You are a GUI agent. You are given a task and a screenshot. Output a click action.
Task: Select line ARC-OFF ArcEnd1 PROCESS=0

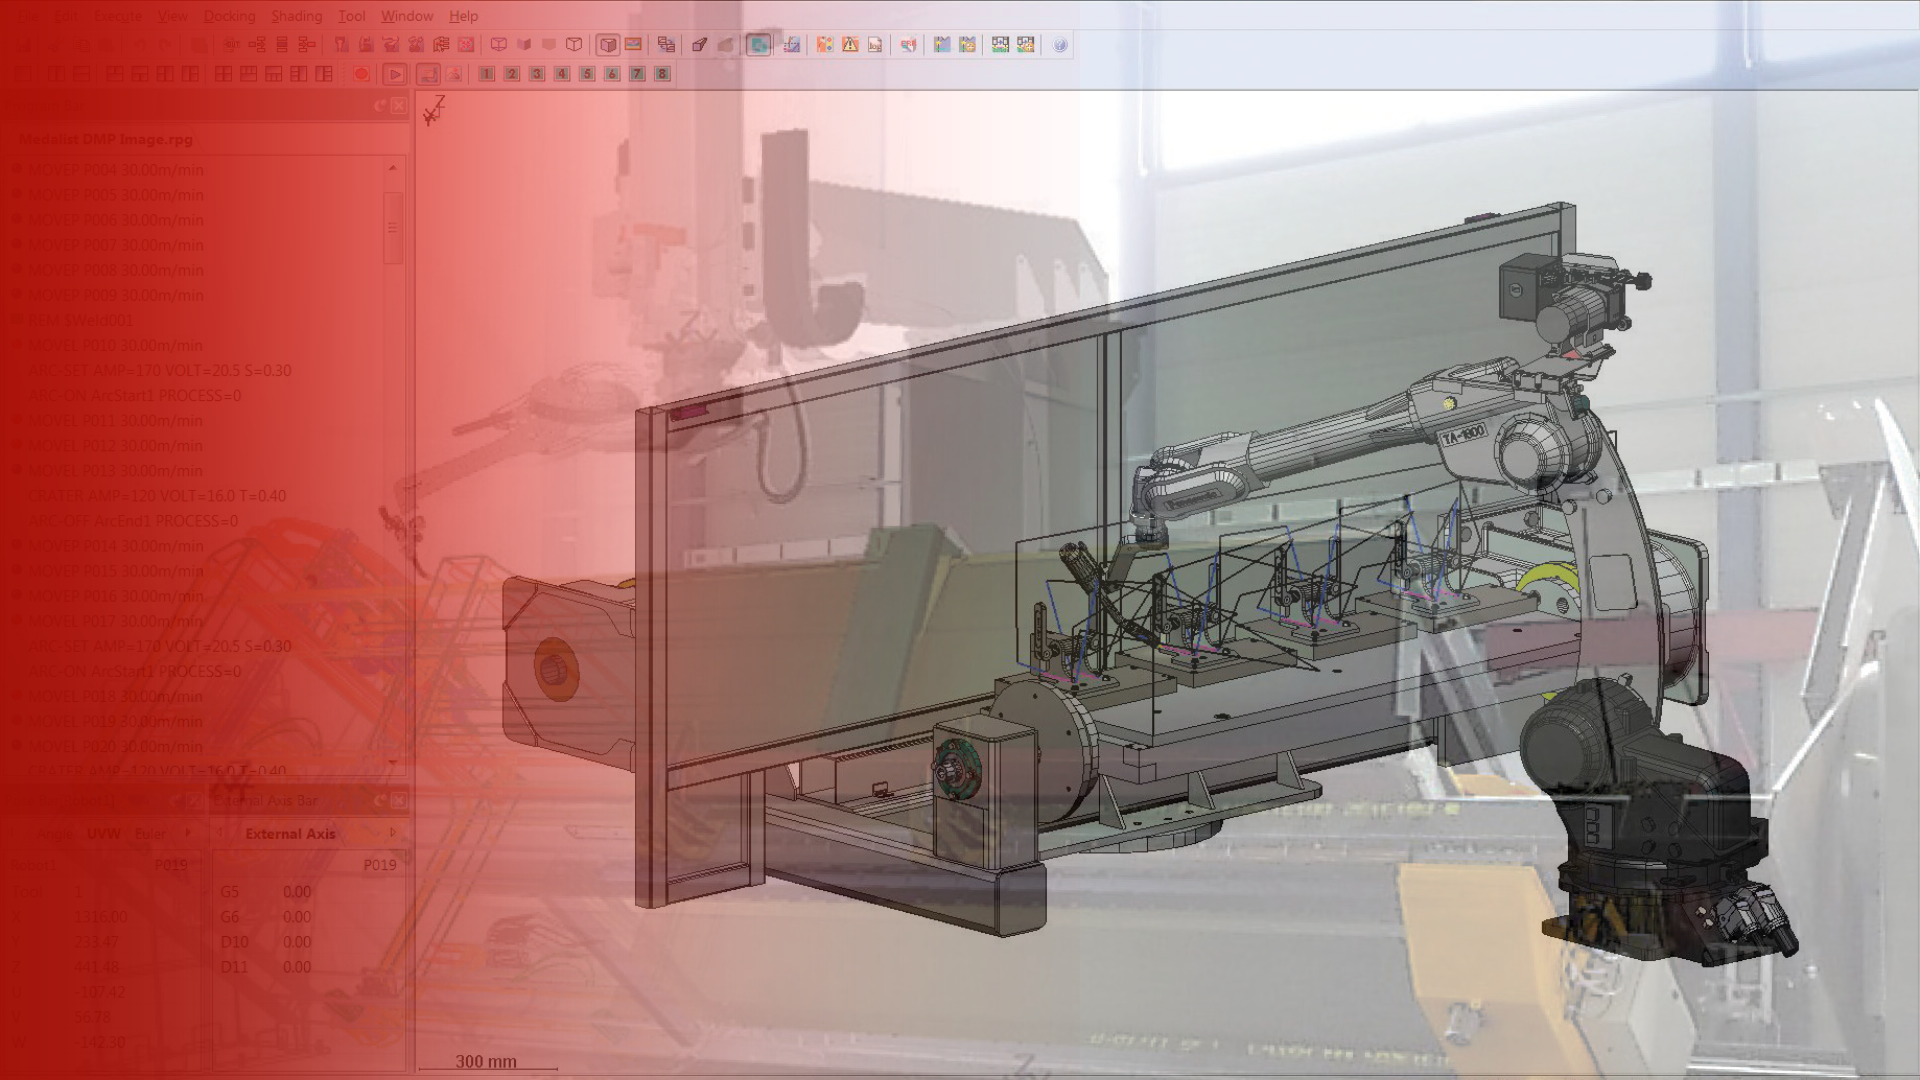pos(133,521)
